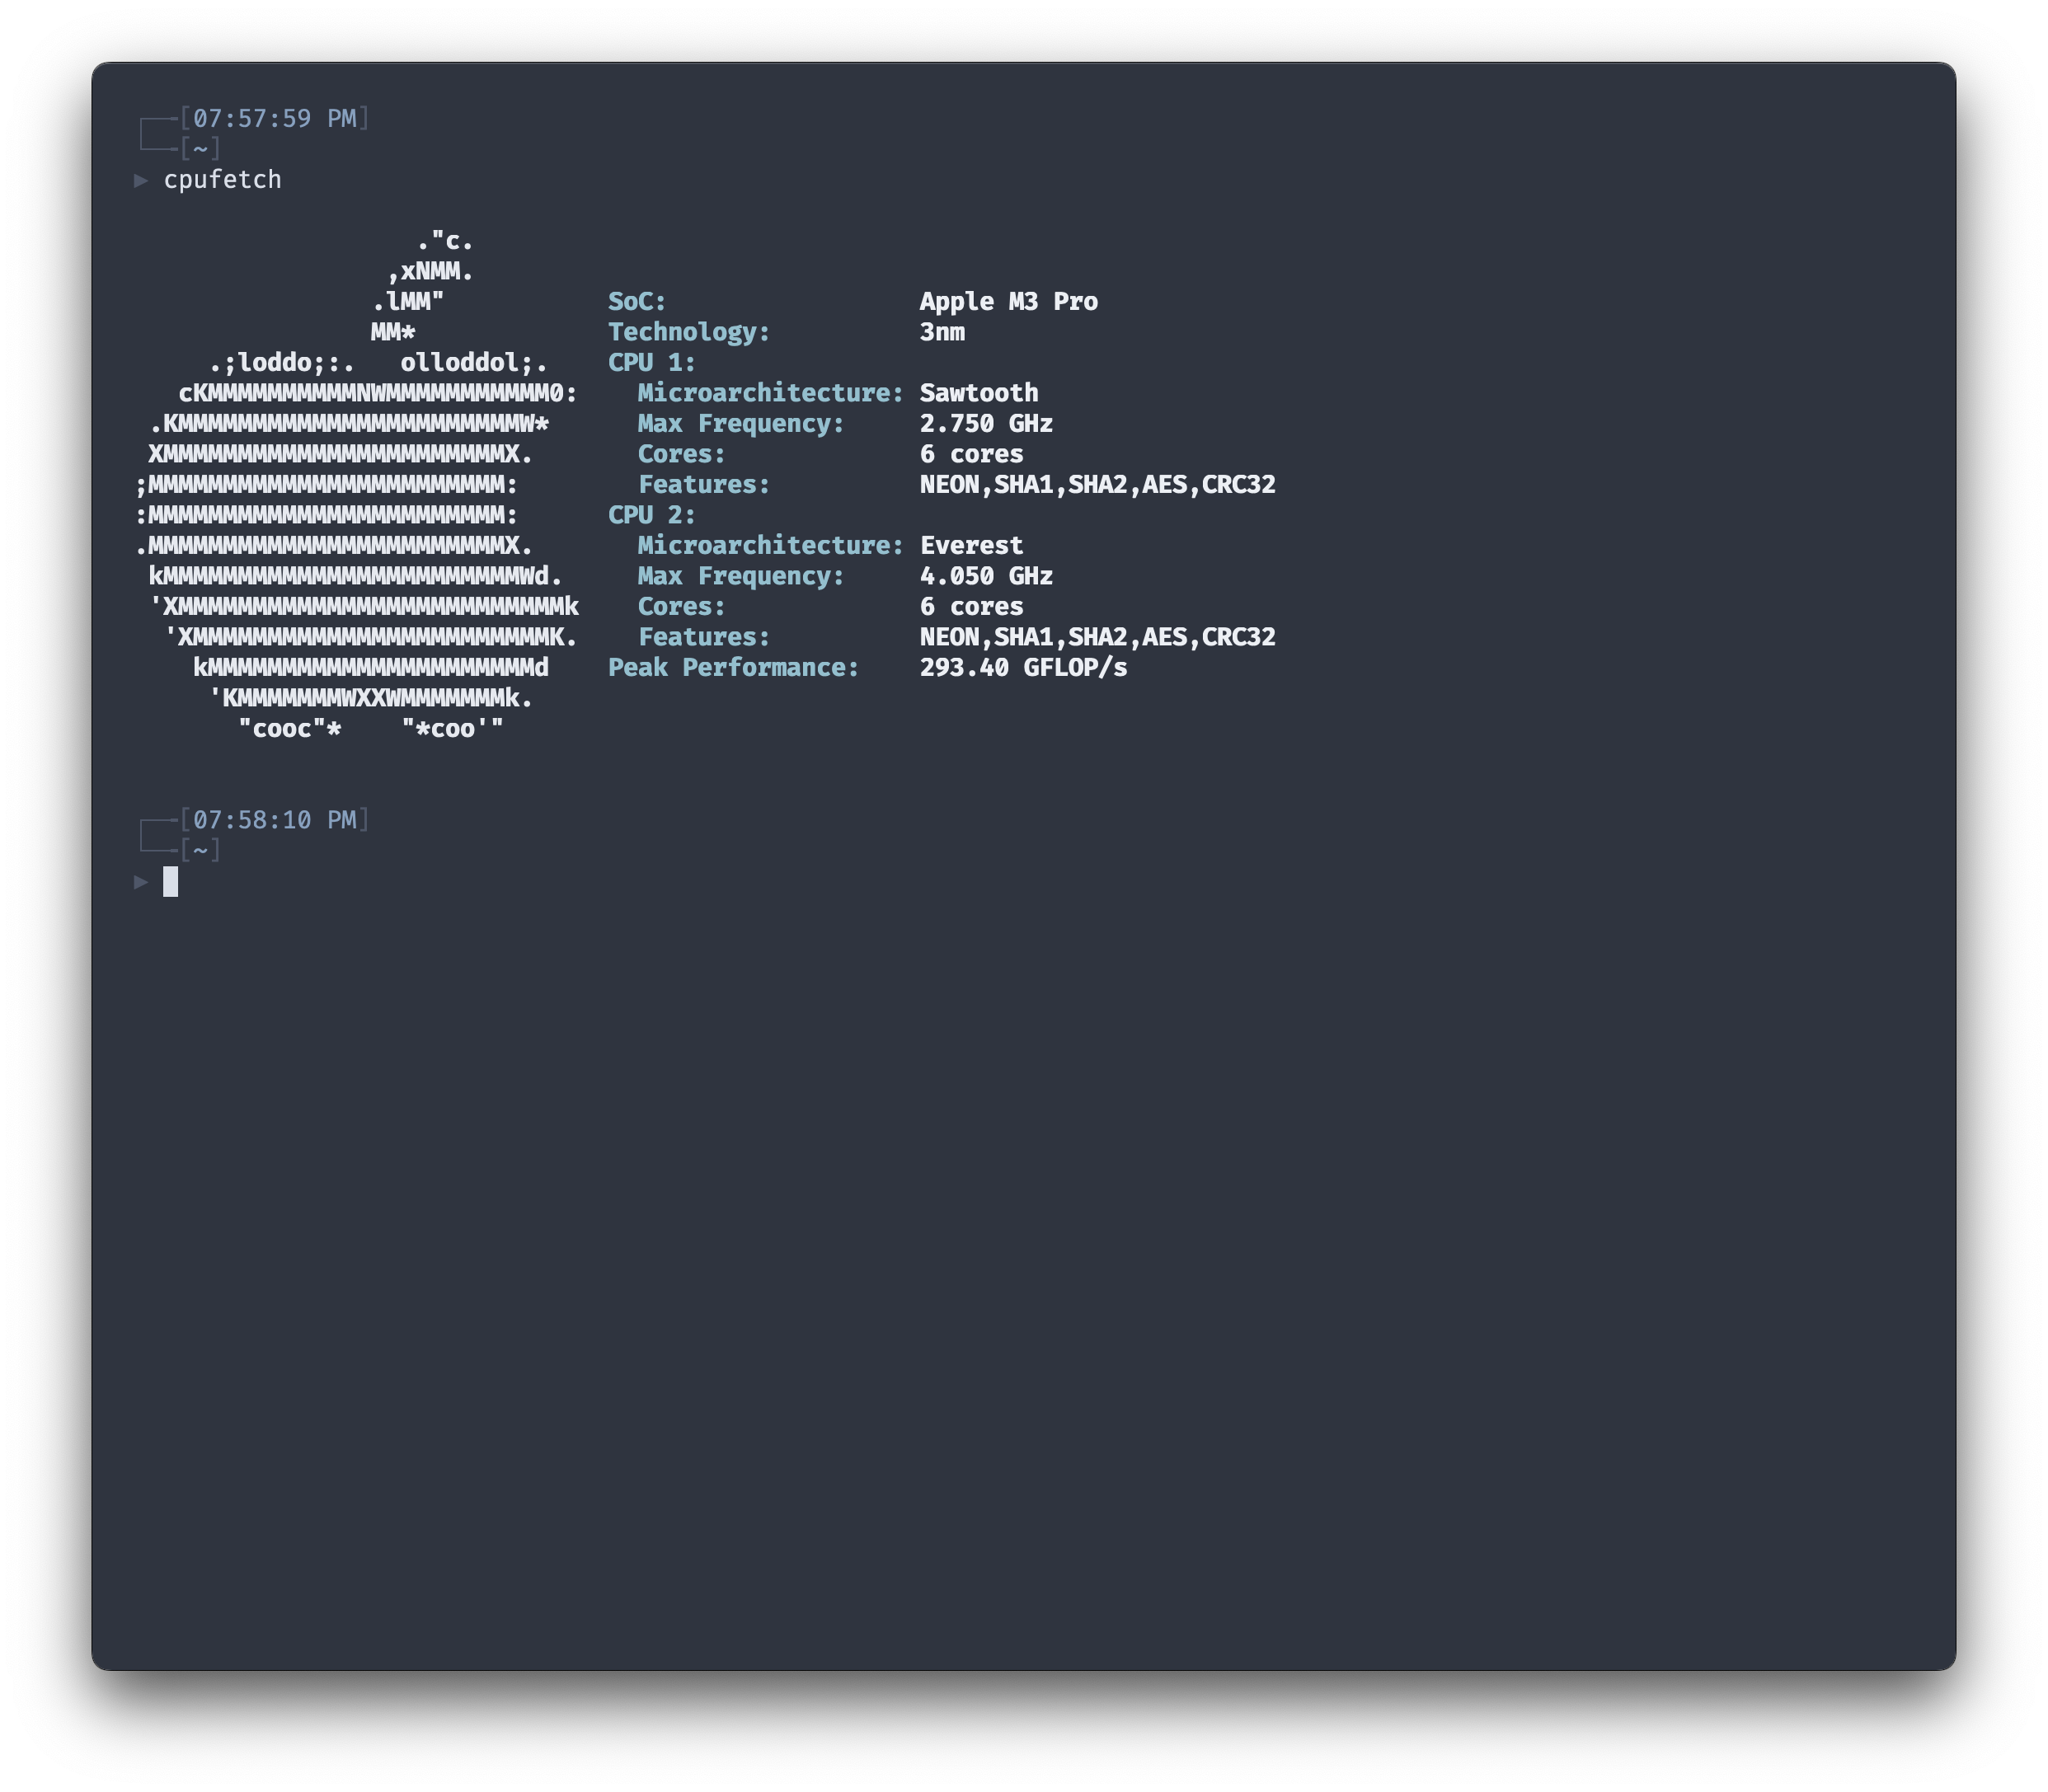This screenshot has height=1792, width=2048.
Task: Click the CPU 1 Microarchitecture: label
Action: 770,393
